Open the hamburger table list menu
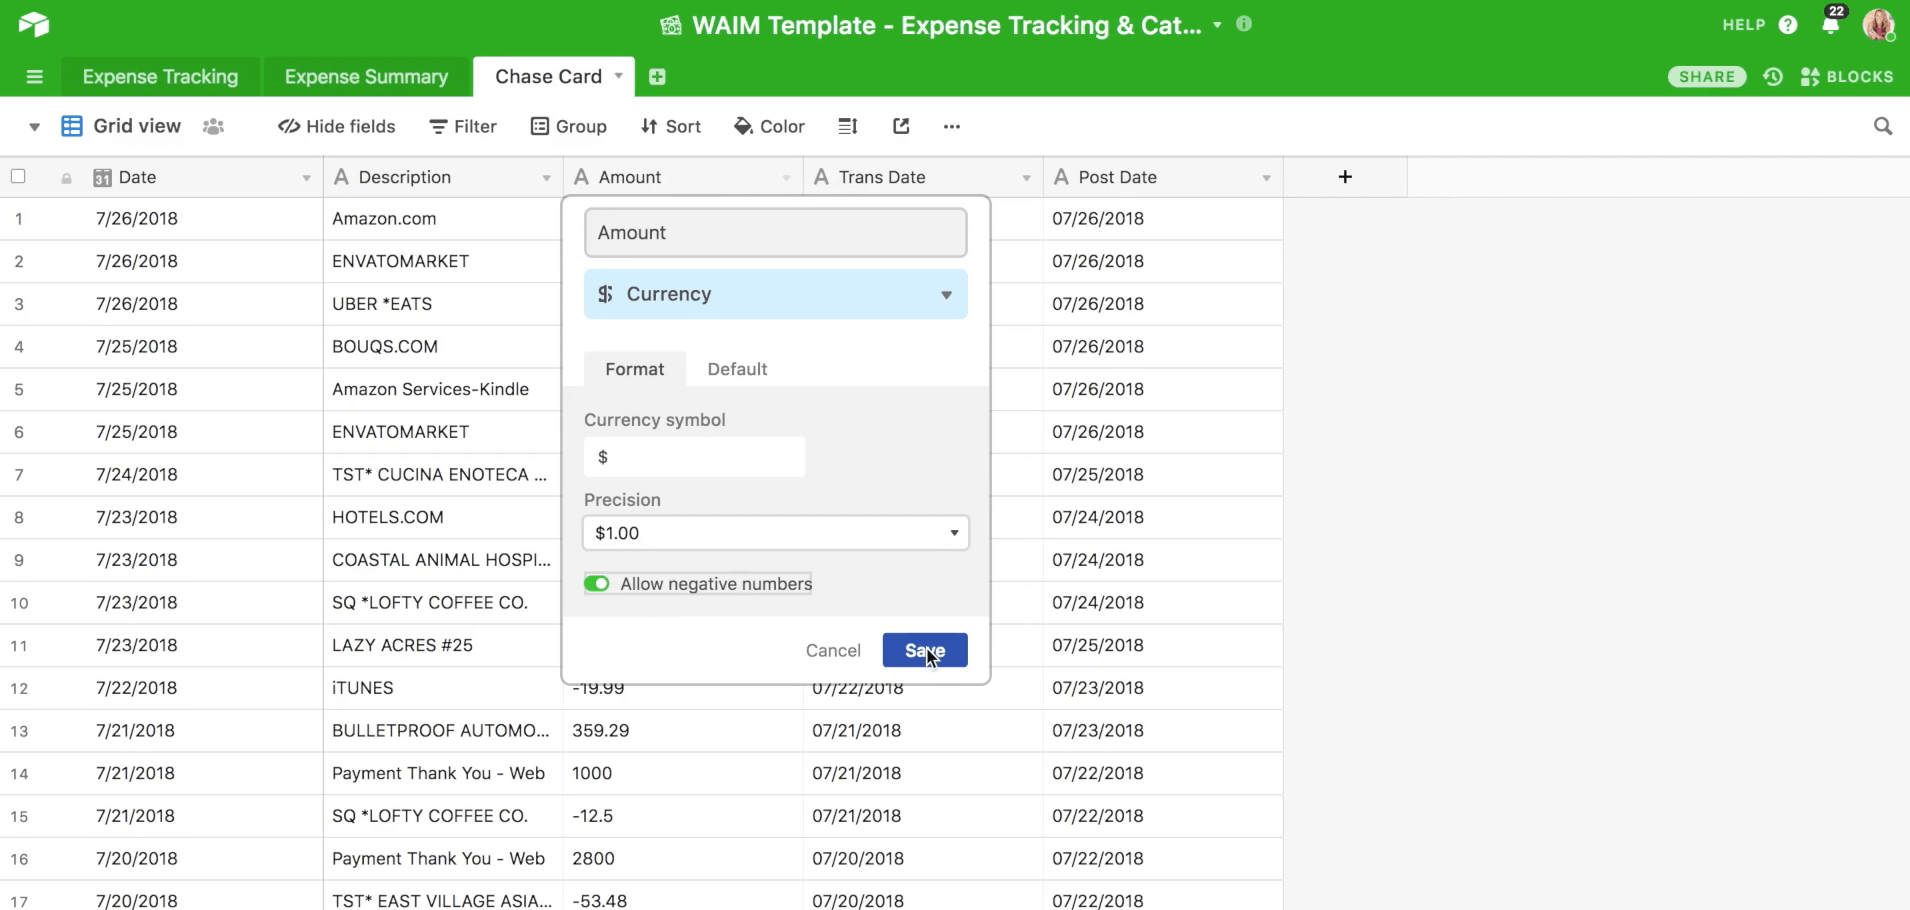The height and width of the screenshot is (910, 1910). point(34,77)
